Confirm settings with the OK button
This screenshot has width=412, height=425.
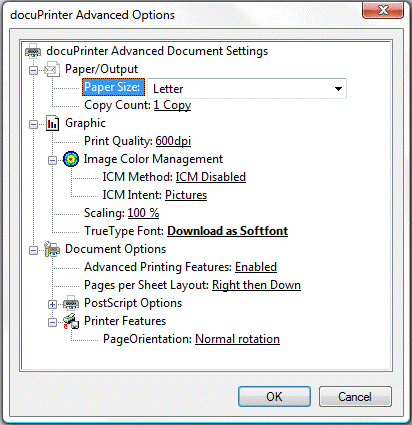(274, 397)
